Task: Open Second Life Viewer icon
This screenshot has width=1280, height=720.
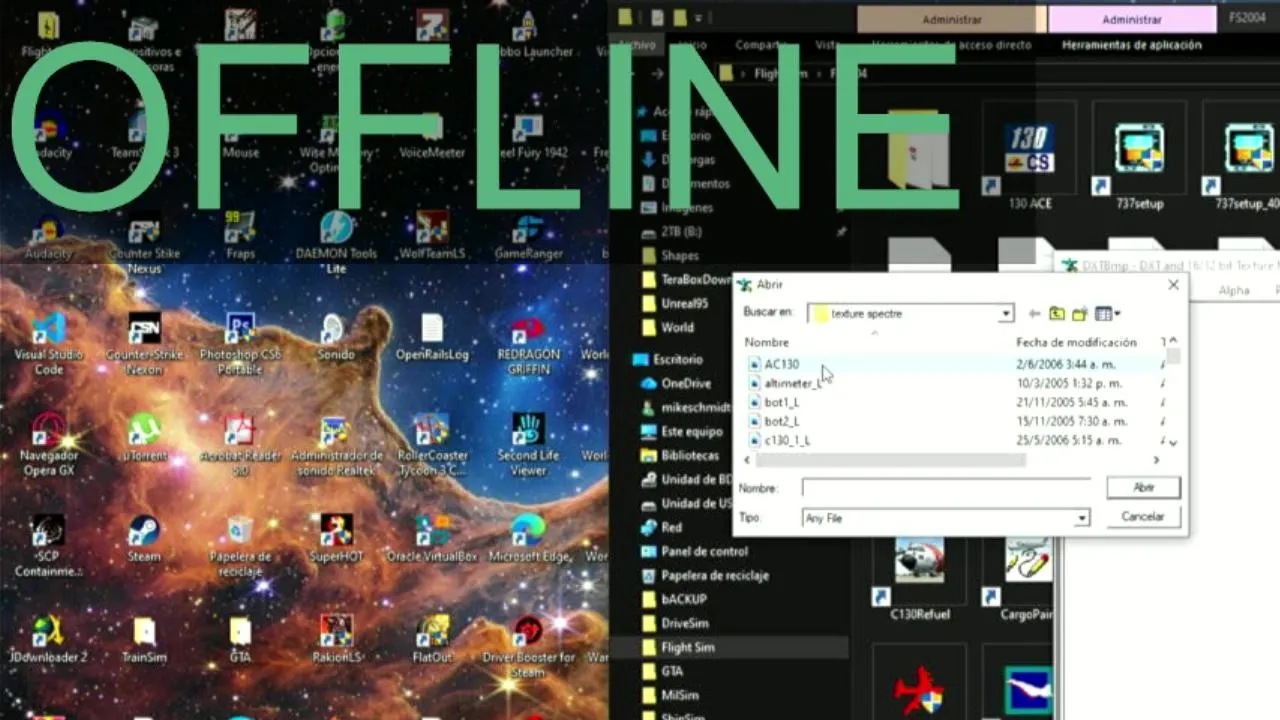Action: tap(528, 444)
